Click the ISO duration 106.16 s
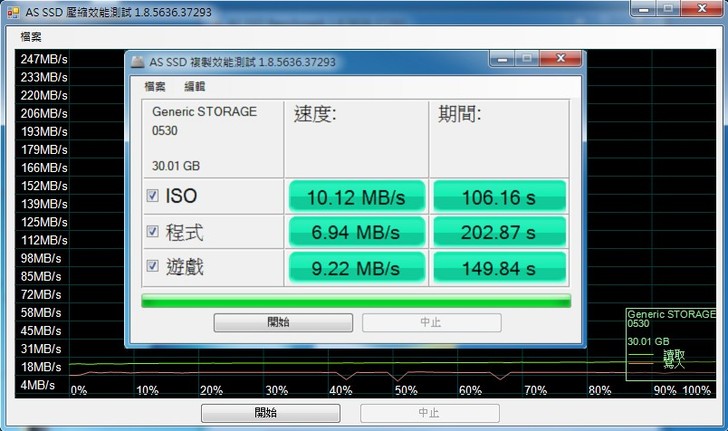The width and height of the screenshot is (728, 431). (x=499, y=196)
